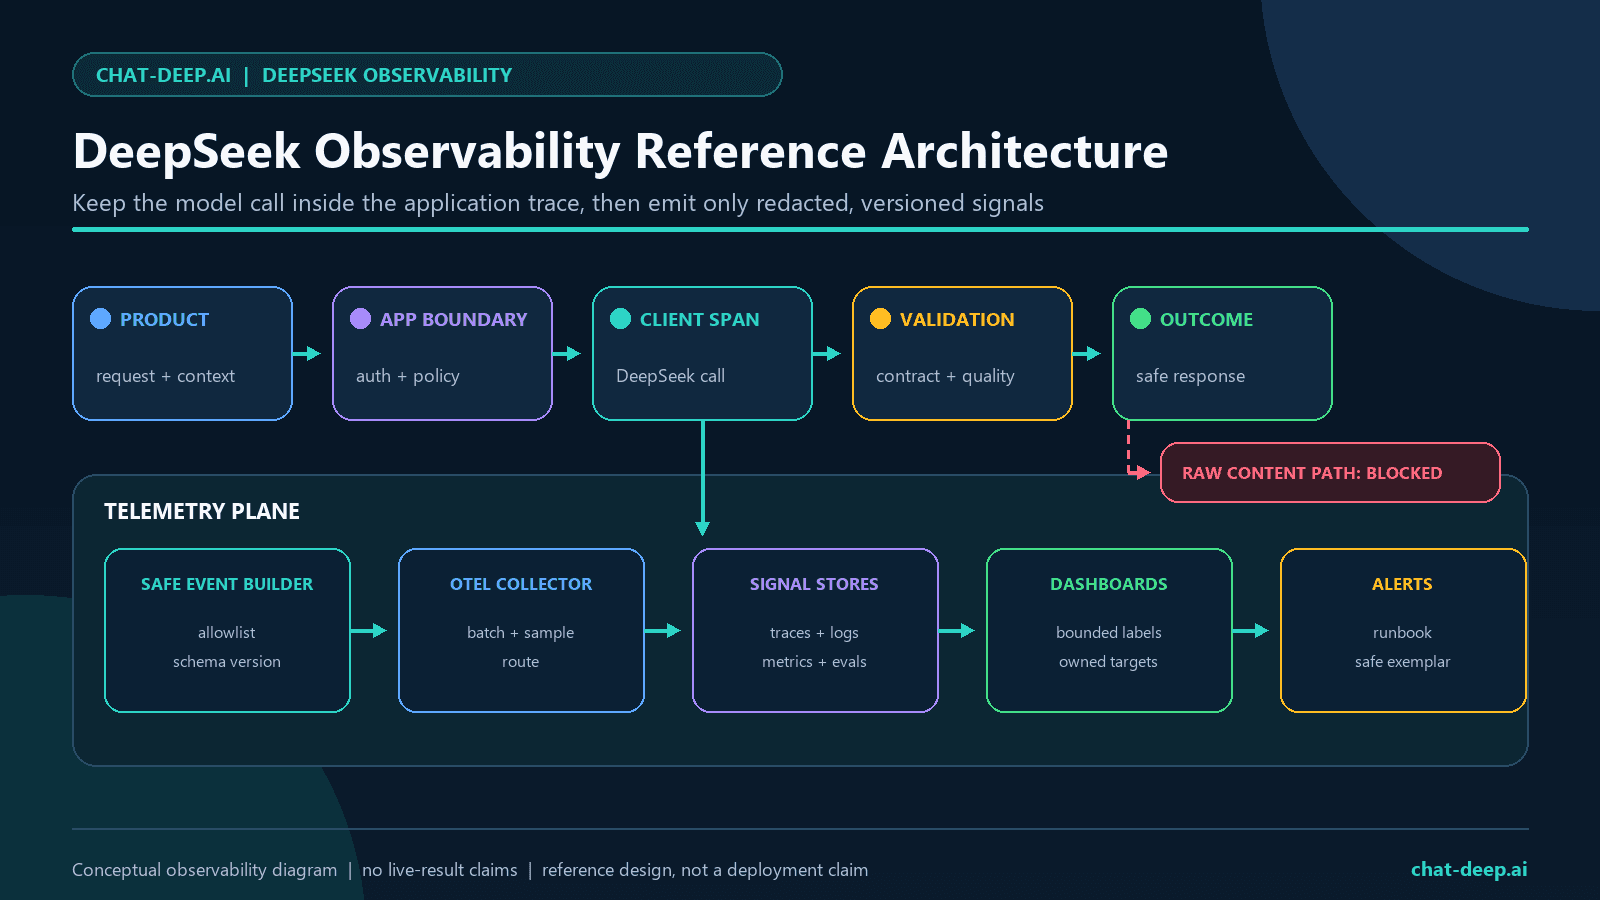Click the 'batch + sample' text
This screenshot has width=1600, height=900.
521,632
